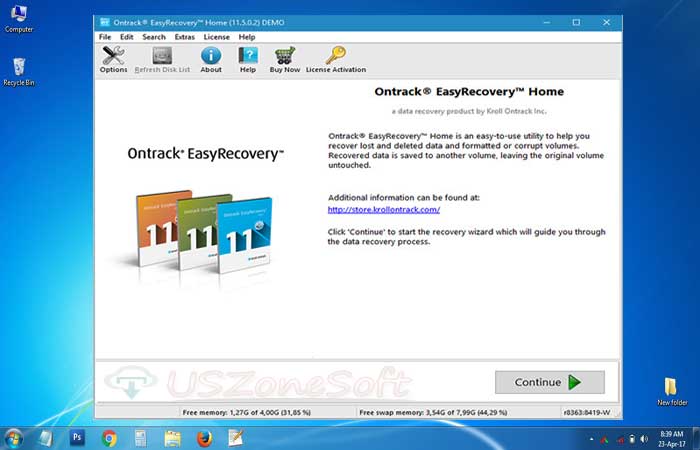Launch Google Chrome from the taskbar

pyautogui.click(x=109, y=438)
